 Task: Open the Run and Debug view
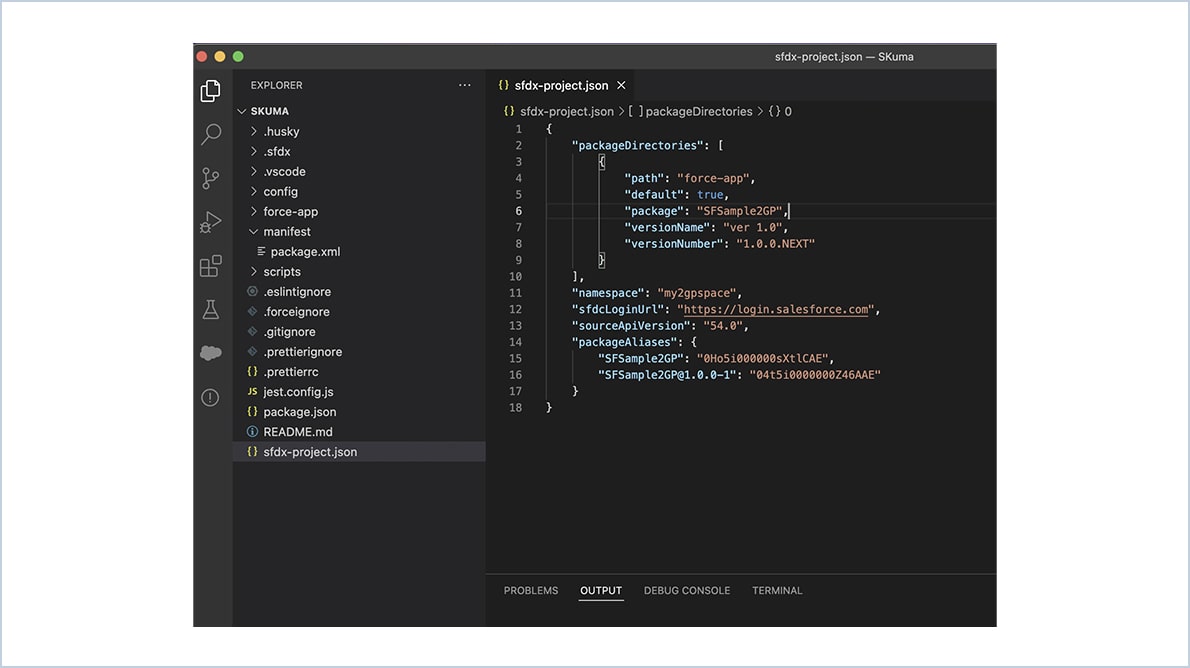tap(211, 221)
